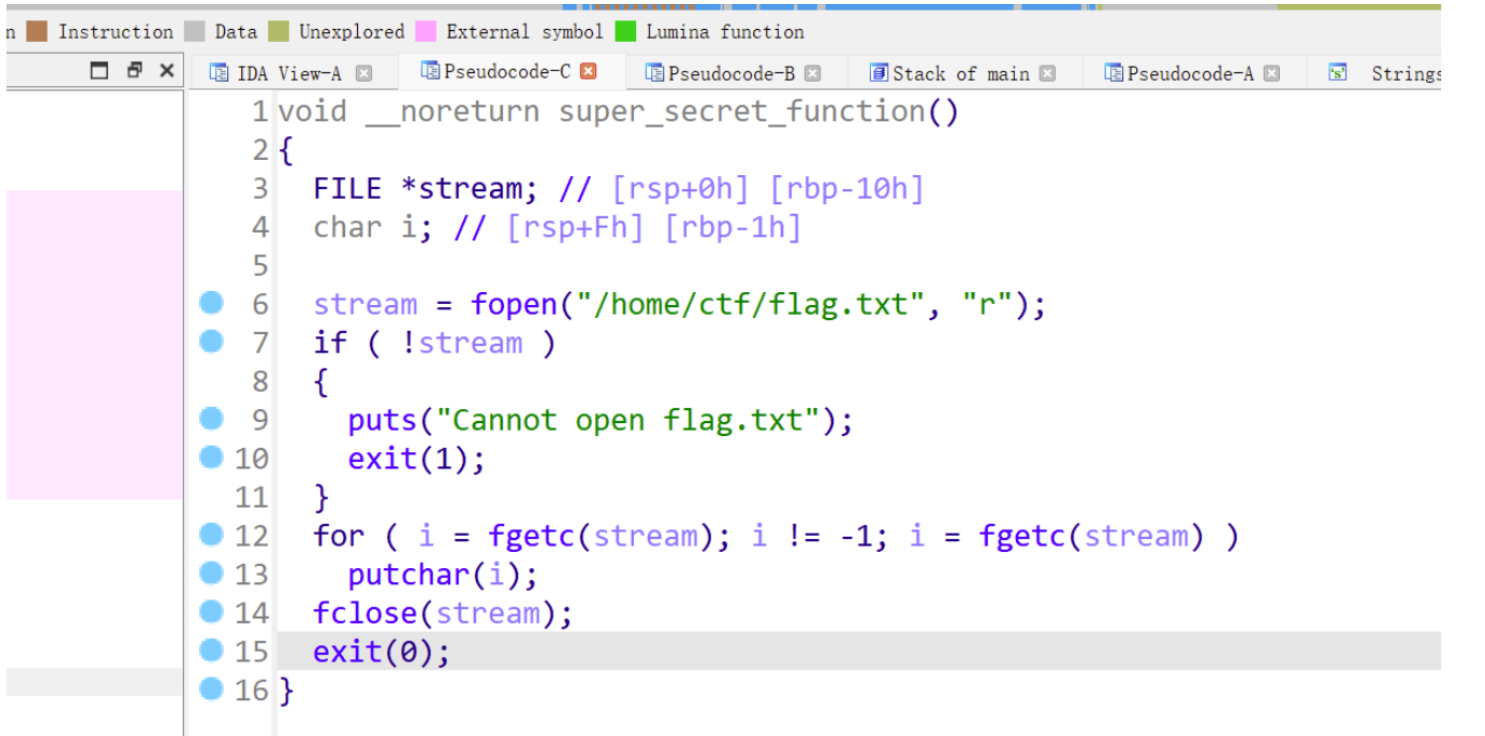Float the left side panel
1485x736 pixels.
click(135, 70)
